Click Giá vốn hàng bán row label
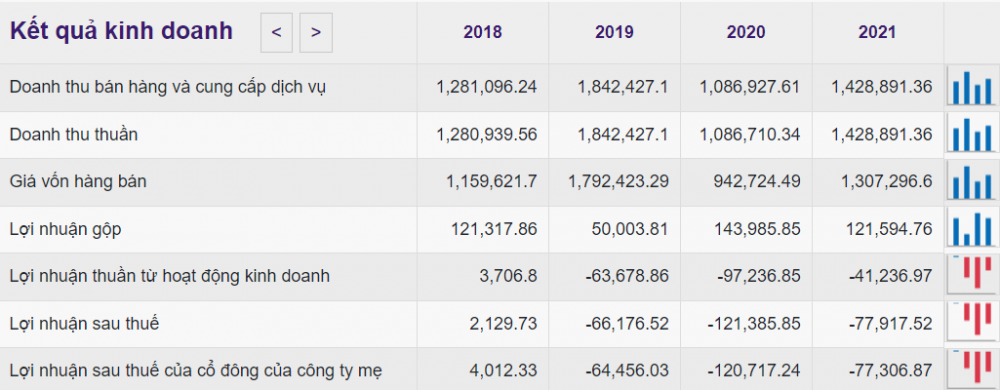Image resolution: width=1000 pixels, height=390 pixels. [78, 182]
